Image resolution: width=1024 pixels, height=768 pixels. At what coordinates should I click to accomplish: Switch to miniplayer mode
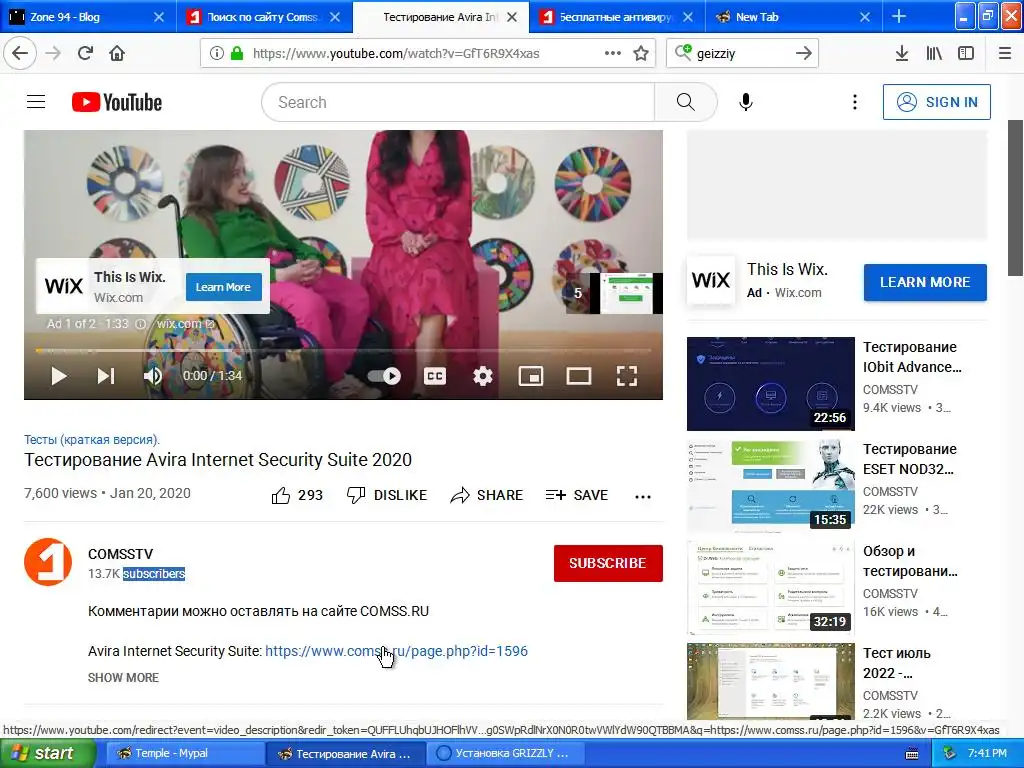[x=531, y=376]
